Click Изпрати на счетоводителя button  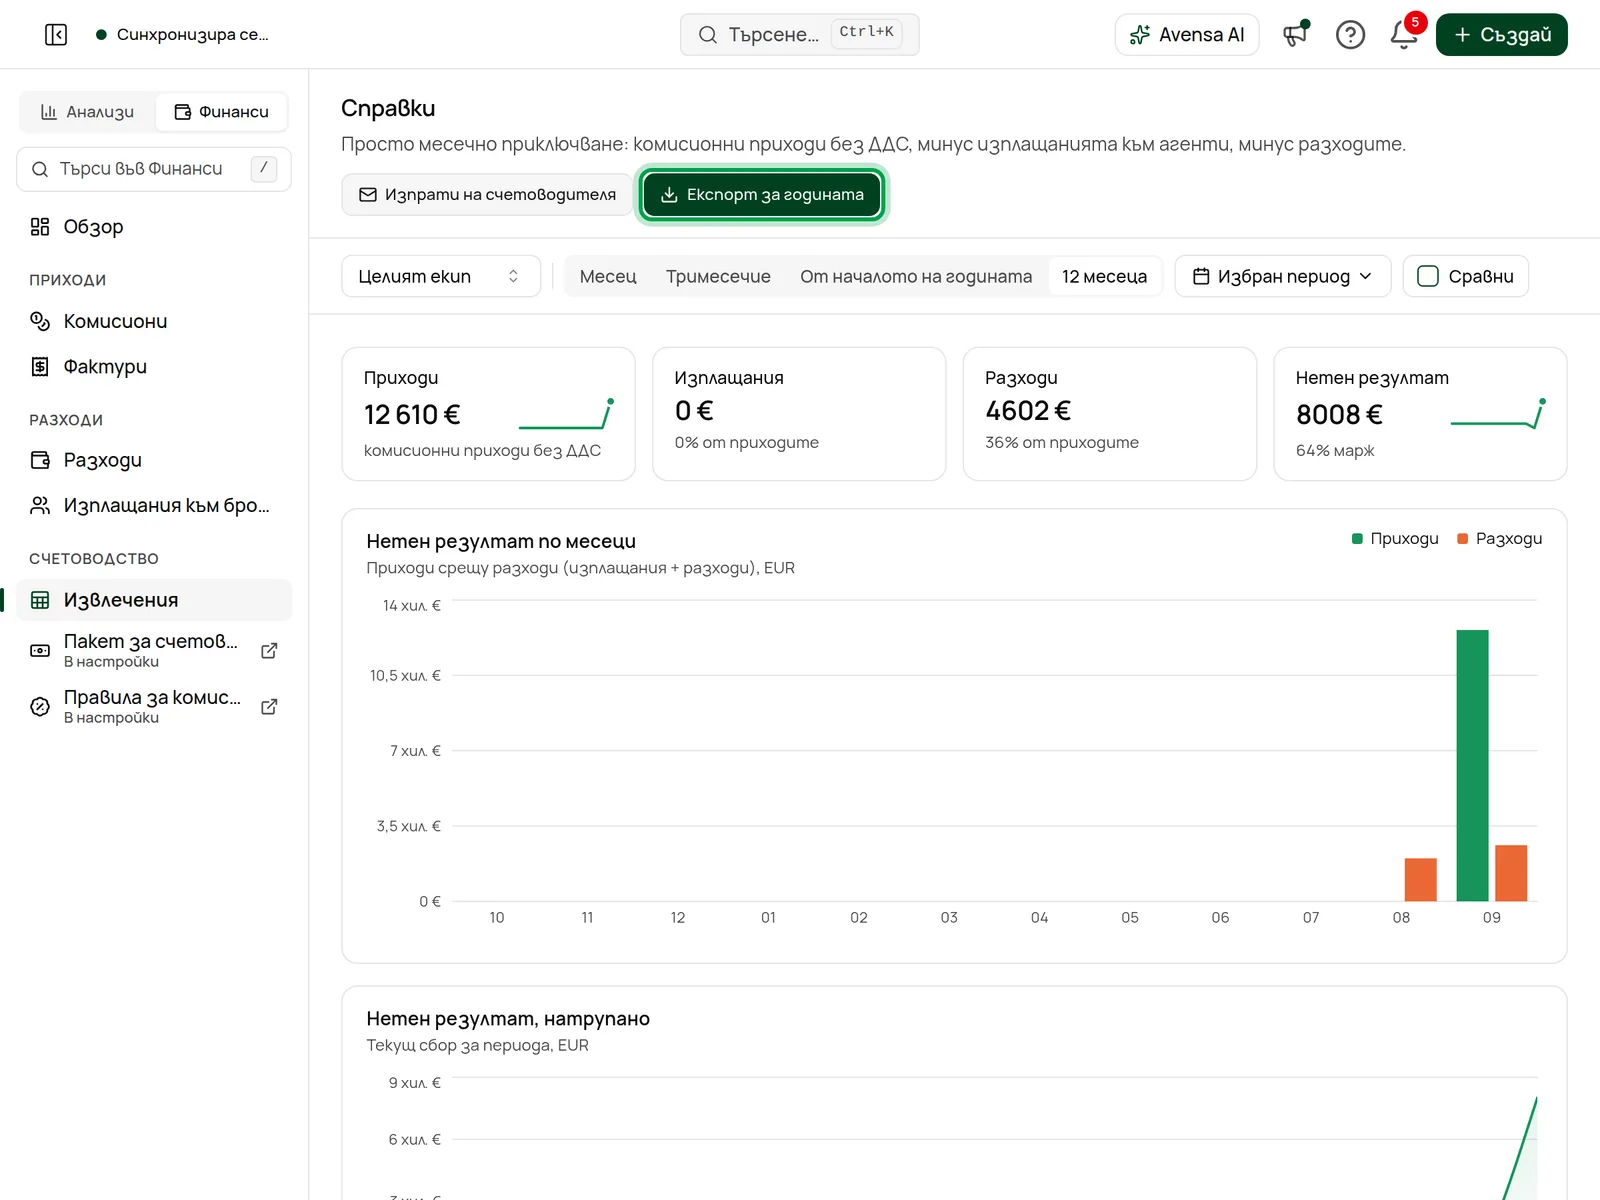(x=487, y=195)
